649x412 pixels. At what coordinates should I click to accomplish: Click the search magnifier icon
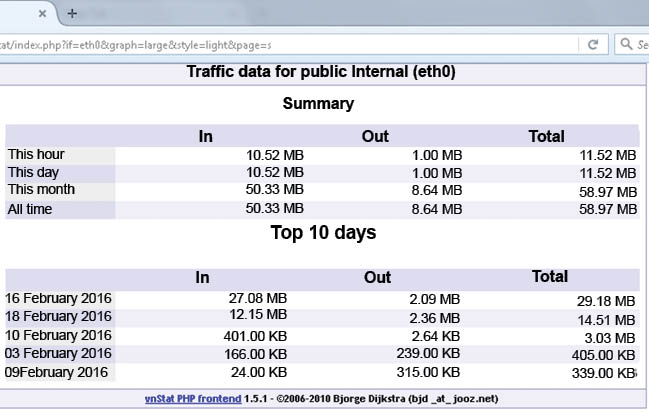click(x=626, y=45)
